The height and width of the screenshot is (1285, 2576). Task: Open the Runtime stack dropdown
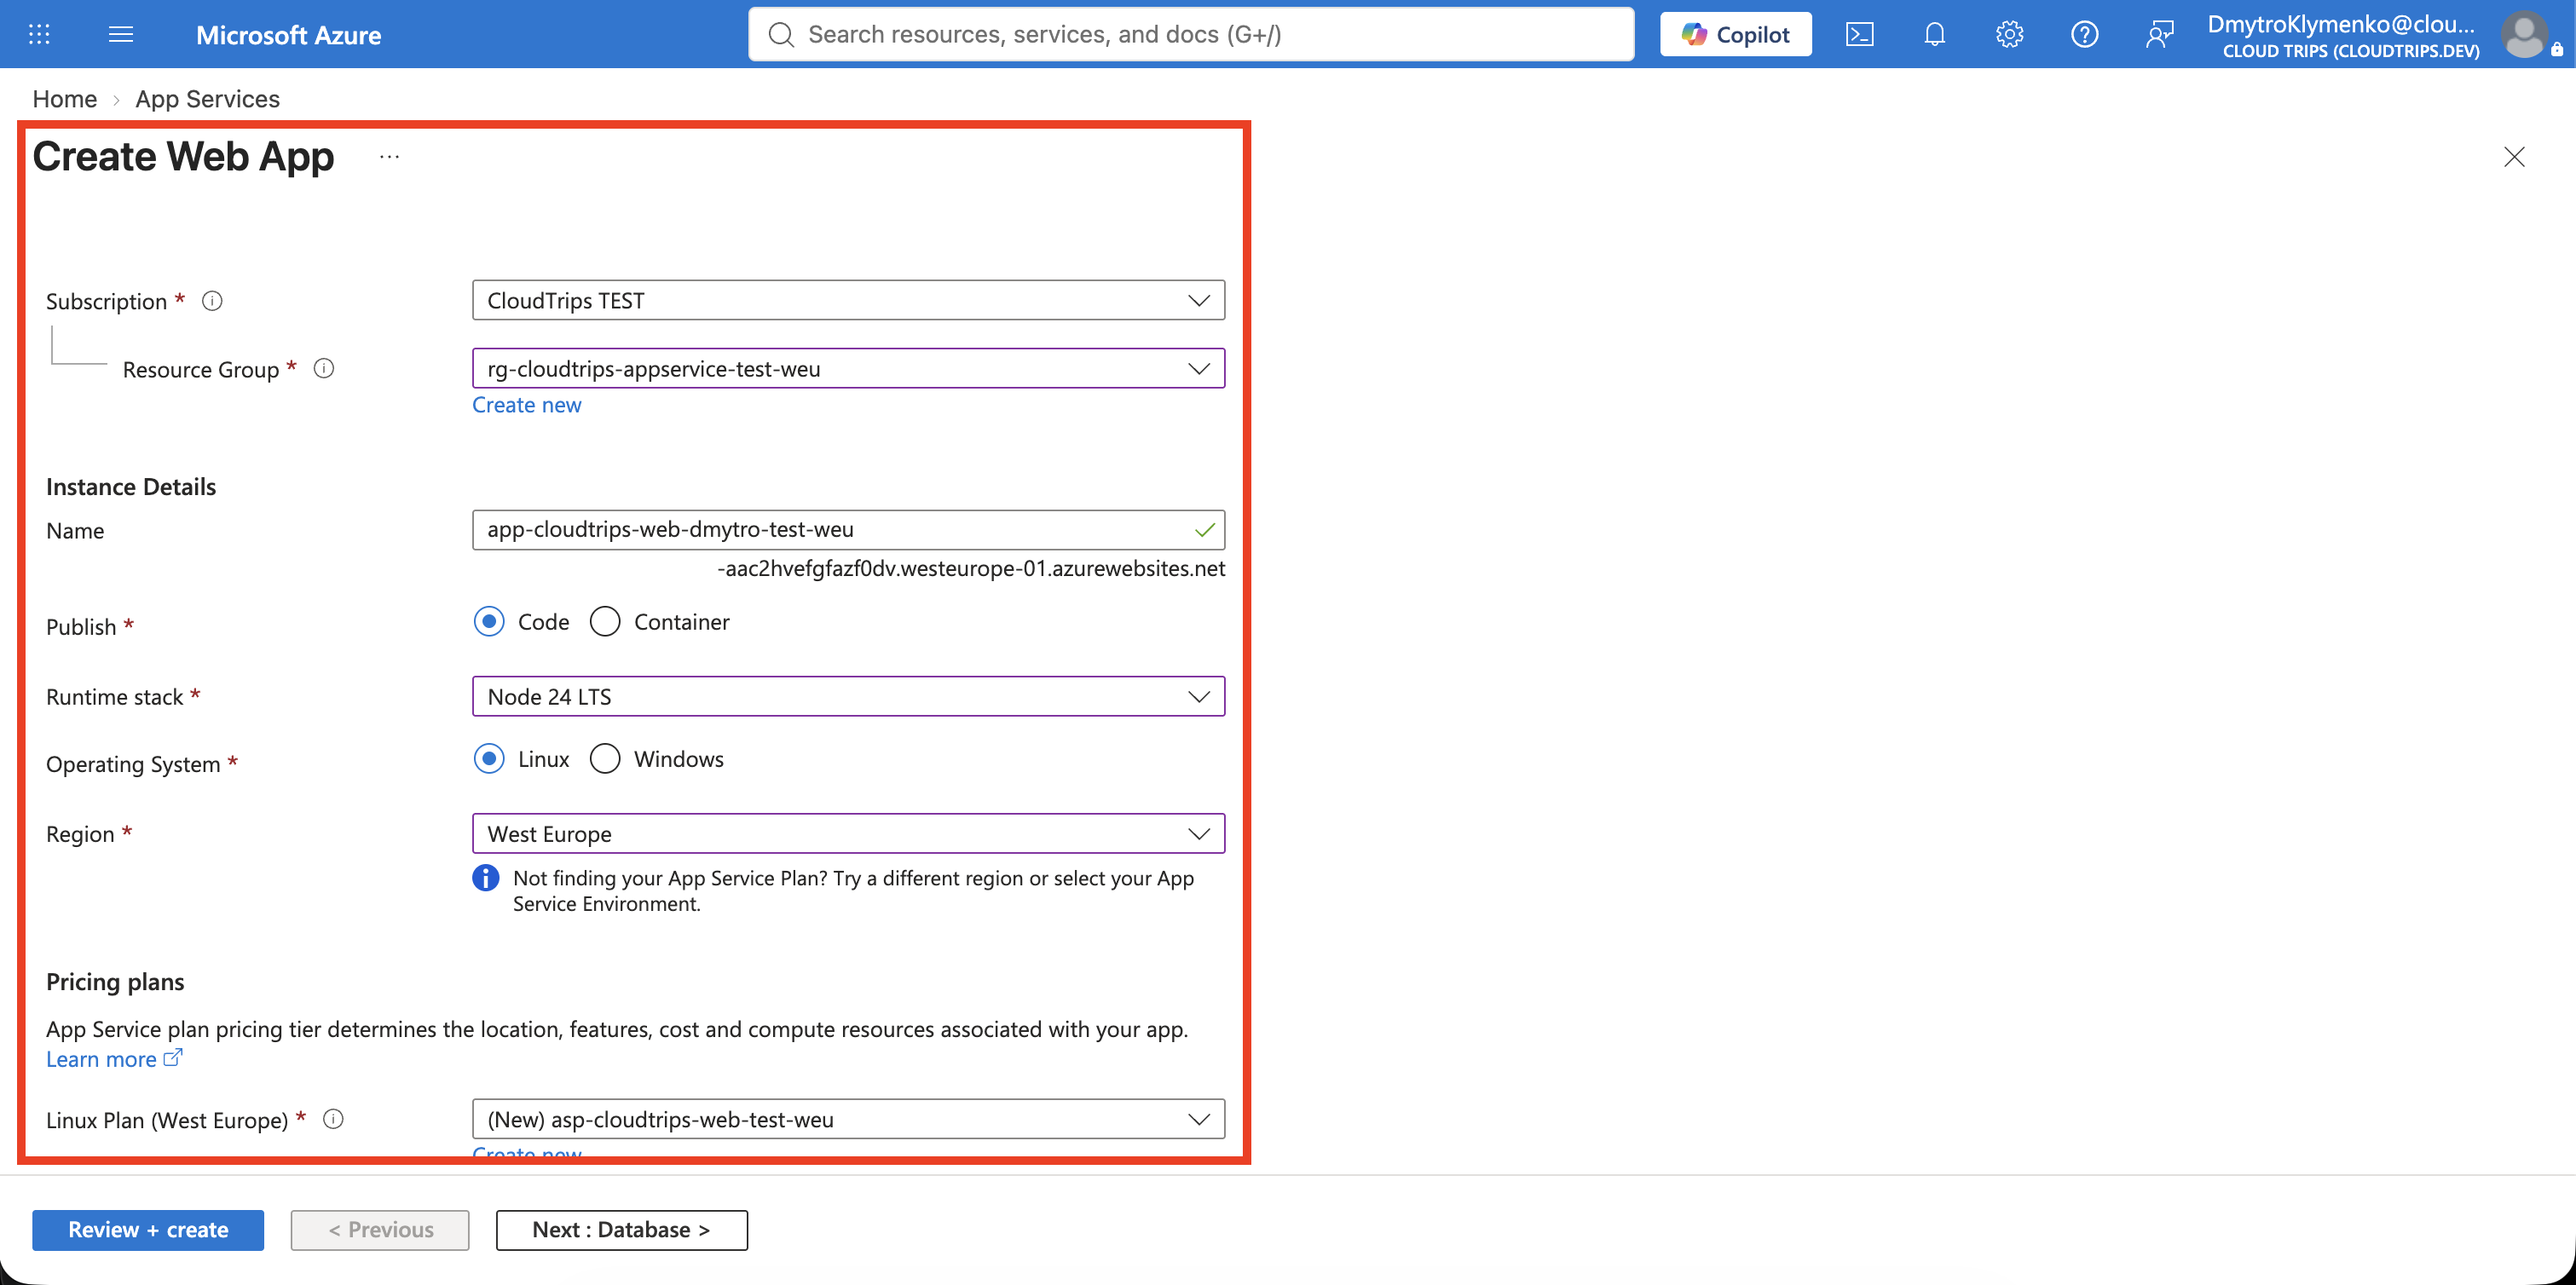(848, 696)
